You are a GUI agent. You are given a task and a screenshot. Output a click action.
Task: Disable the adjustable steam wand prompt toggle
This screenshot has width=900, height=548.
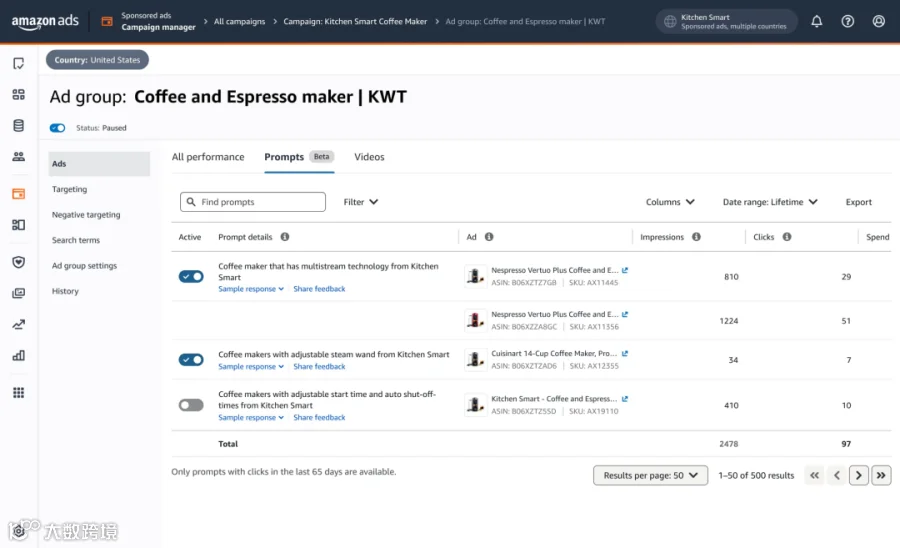tap(191, 360)
